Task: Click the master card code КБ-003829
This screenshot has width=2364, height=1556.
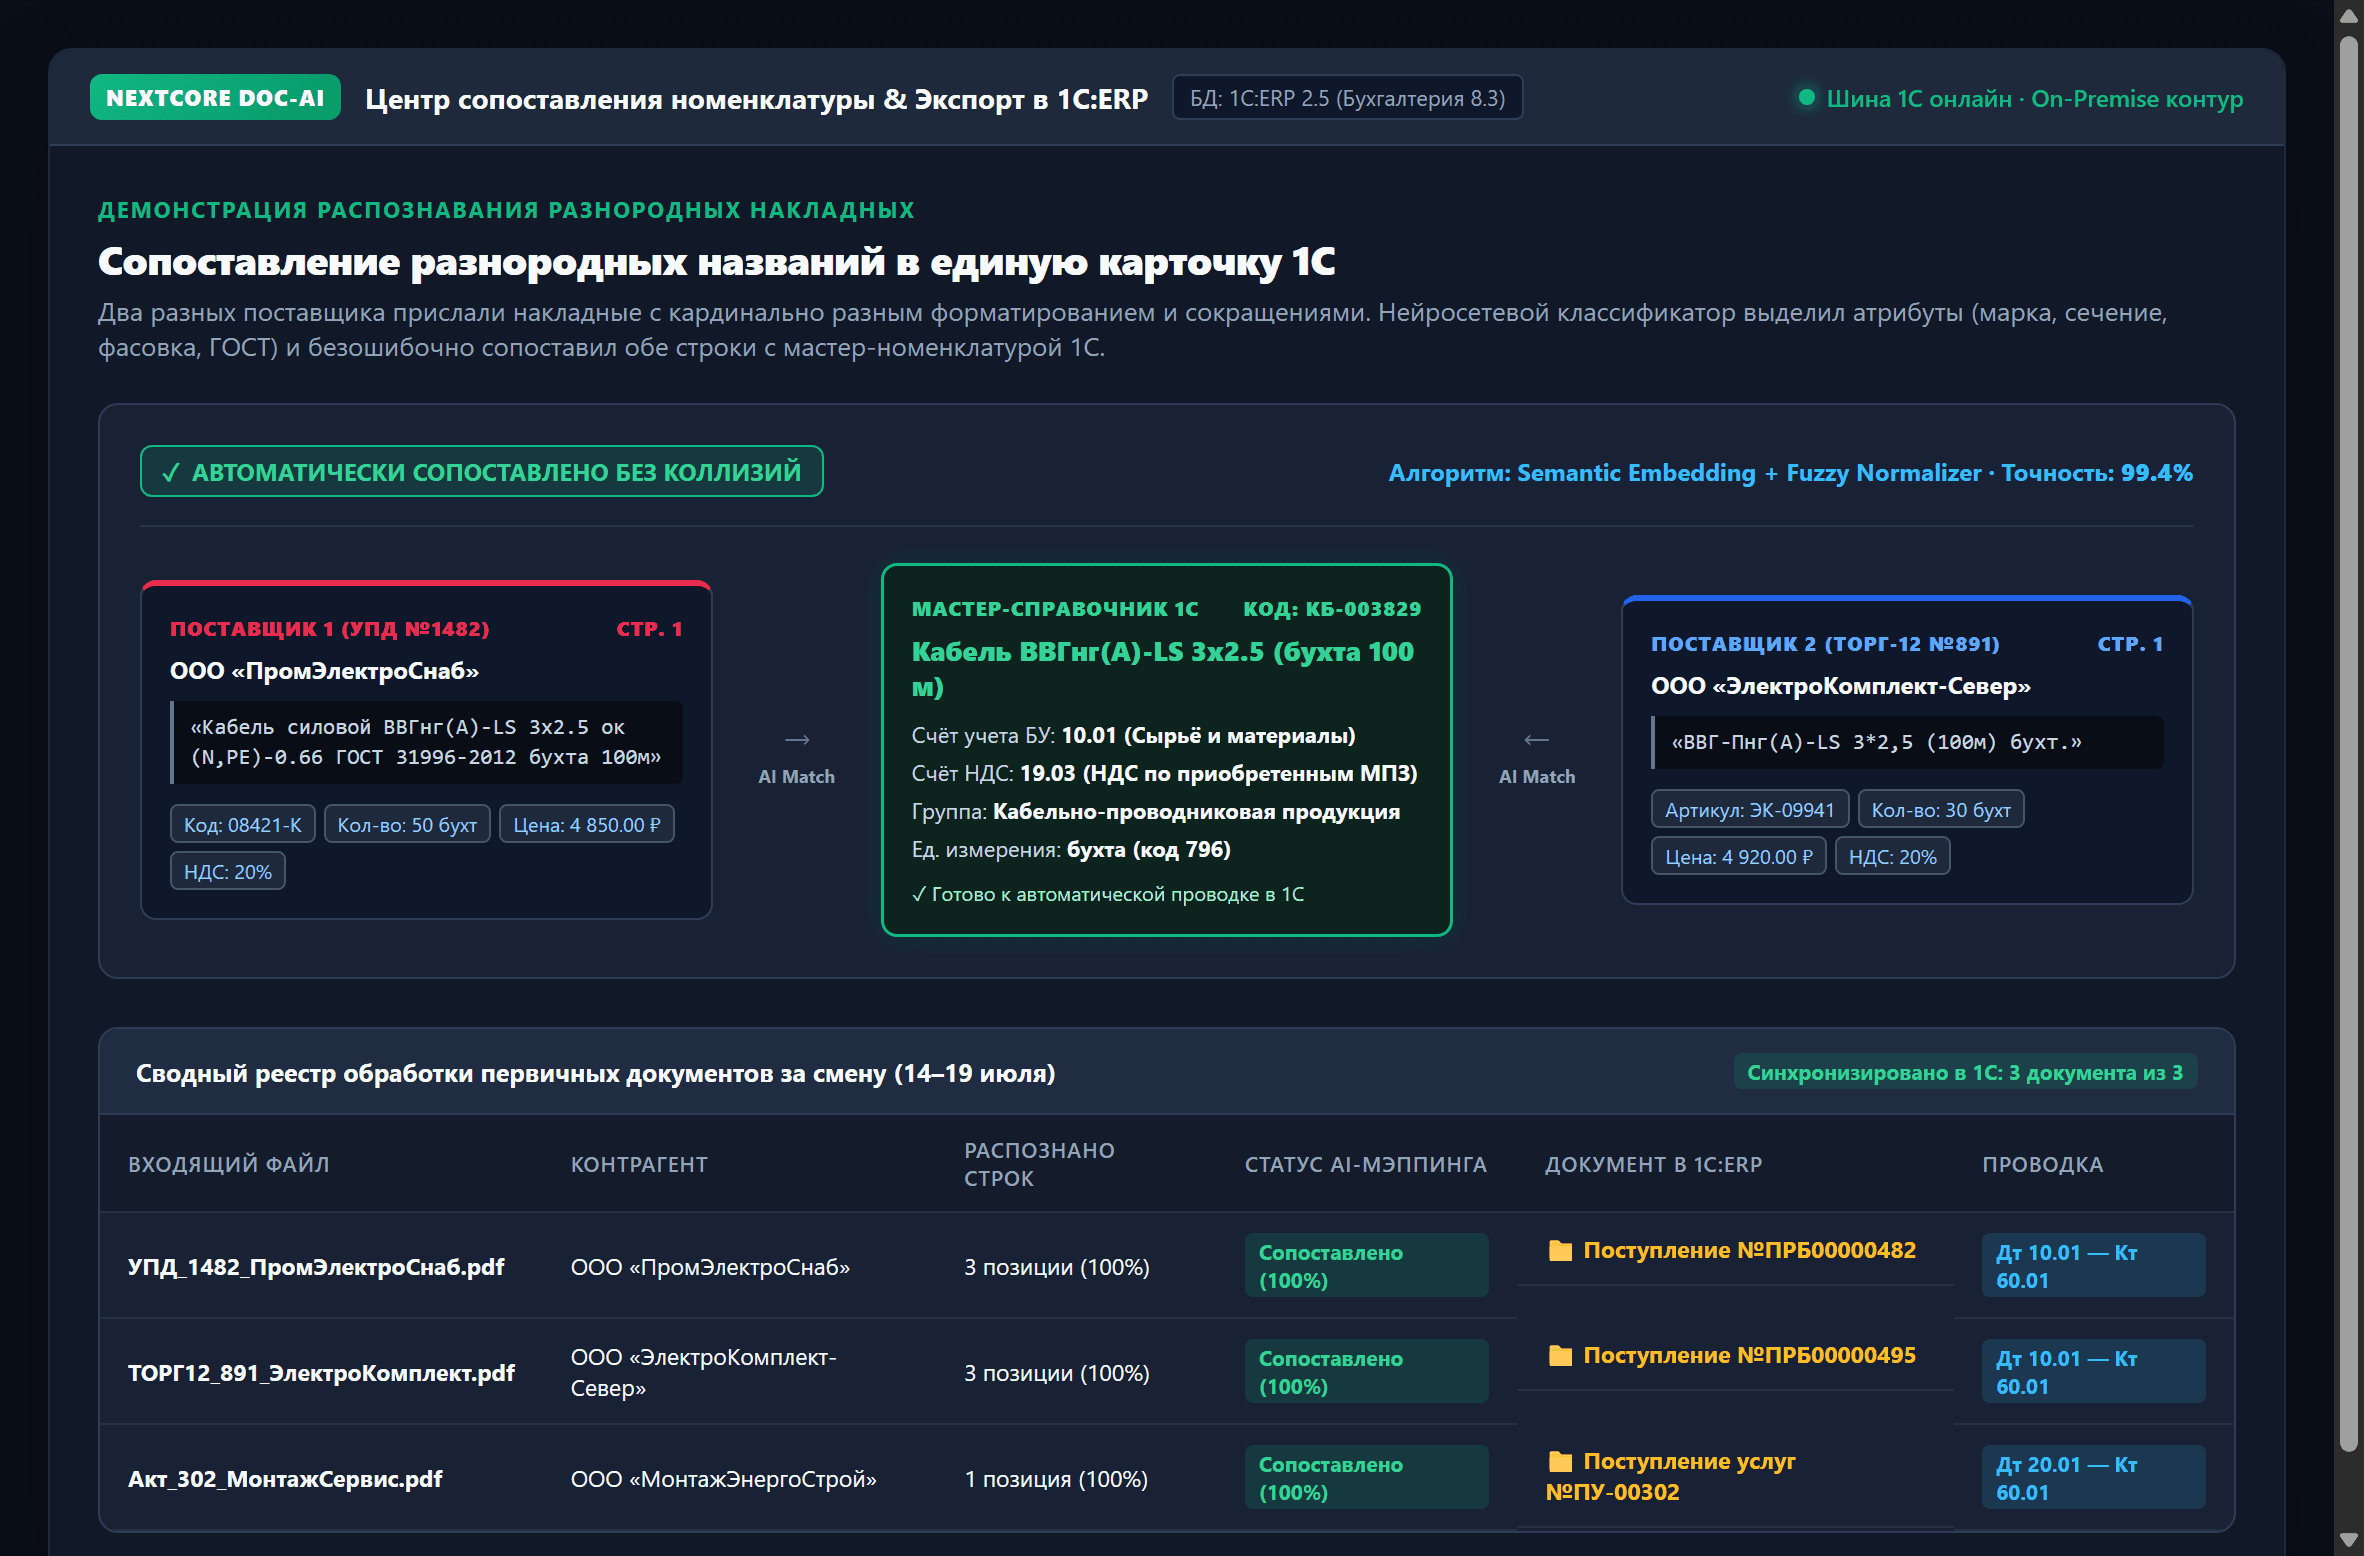Action: click(1331, 608)
